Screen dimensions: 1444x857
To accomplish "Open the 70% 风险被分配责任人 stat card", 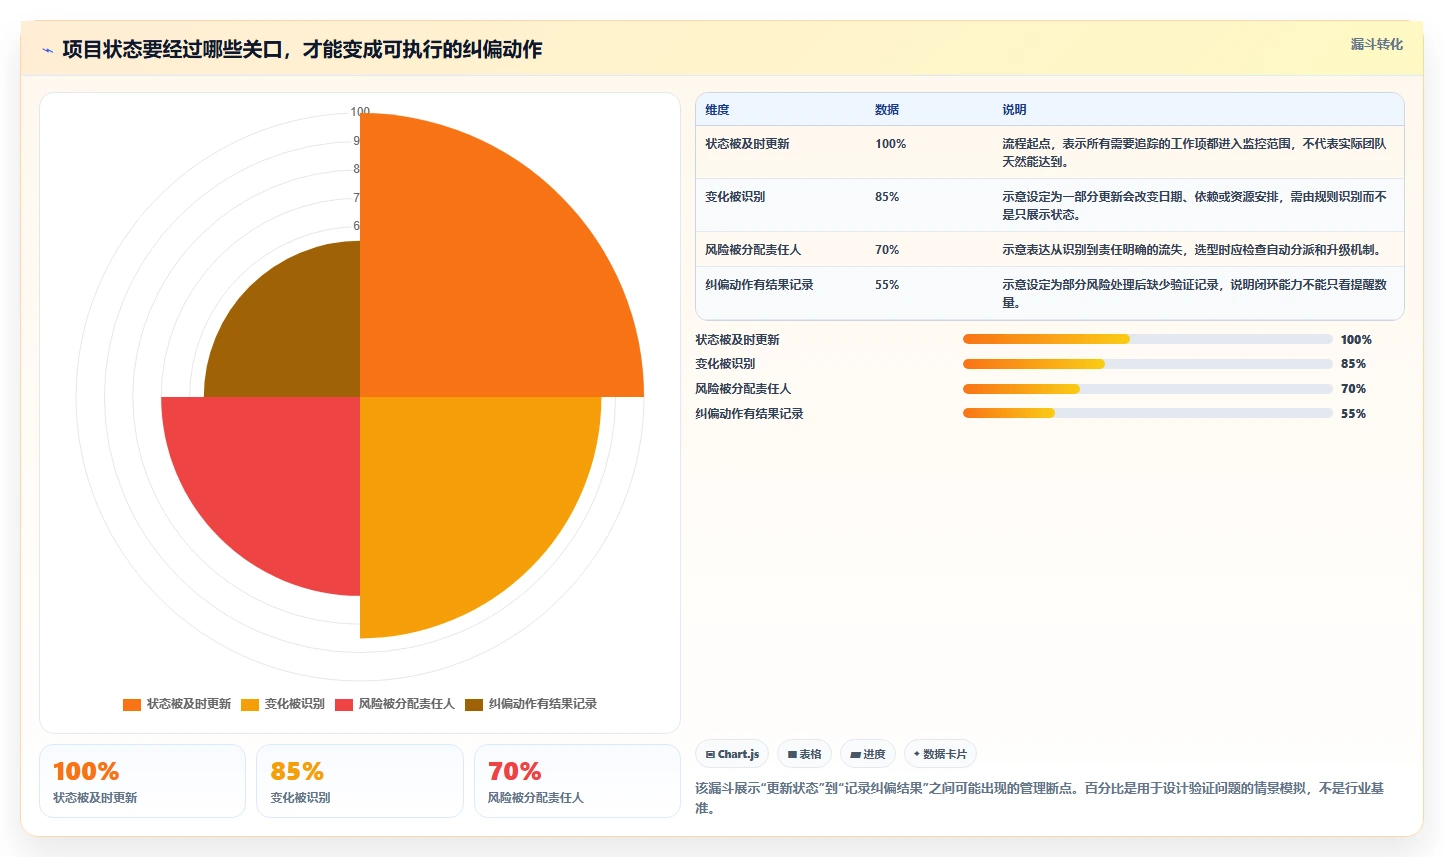I will (x=577, y=781).
